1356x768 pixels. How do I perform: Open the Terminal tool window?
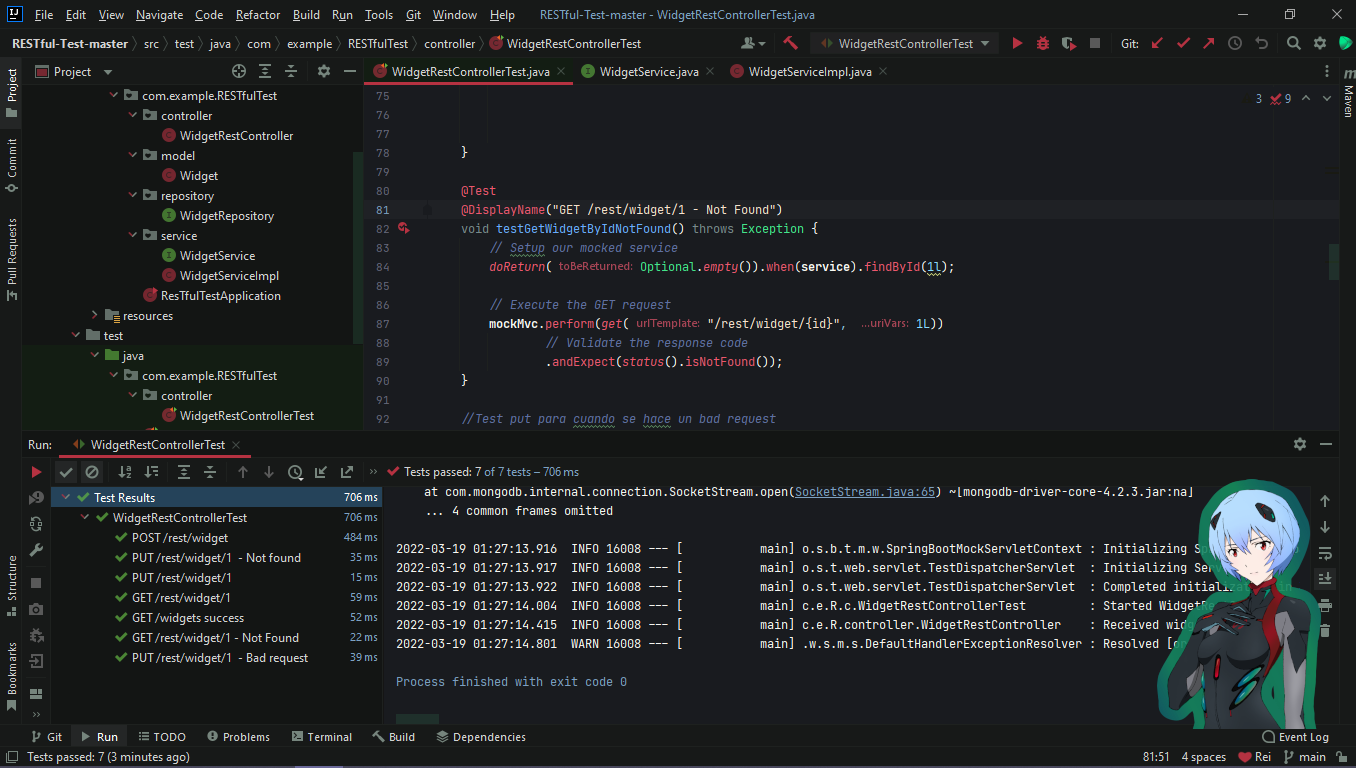click(321, 737)
